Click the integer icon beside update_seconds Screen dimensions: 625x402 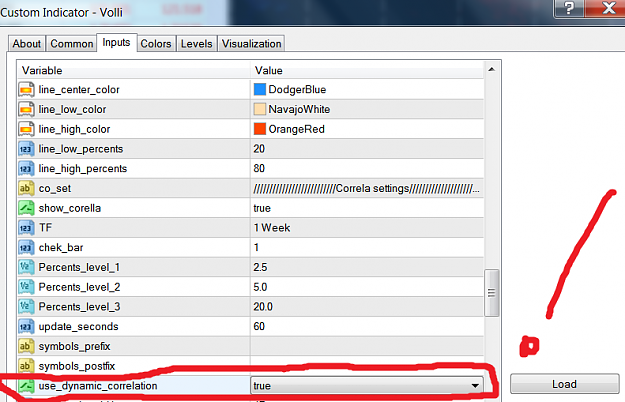[26, 326]
